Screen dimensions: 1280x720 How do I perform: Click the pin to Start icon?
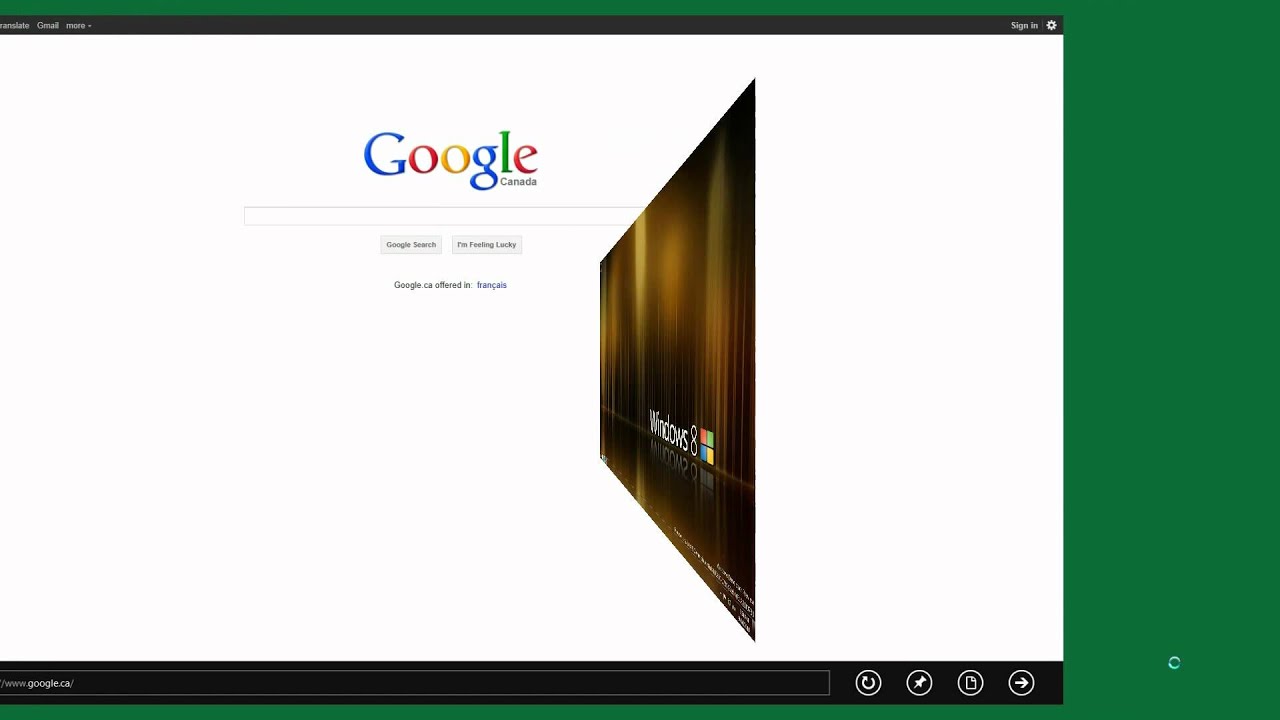[919, 683]
